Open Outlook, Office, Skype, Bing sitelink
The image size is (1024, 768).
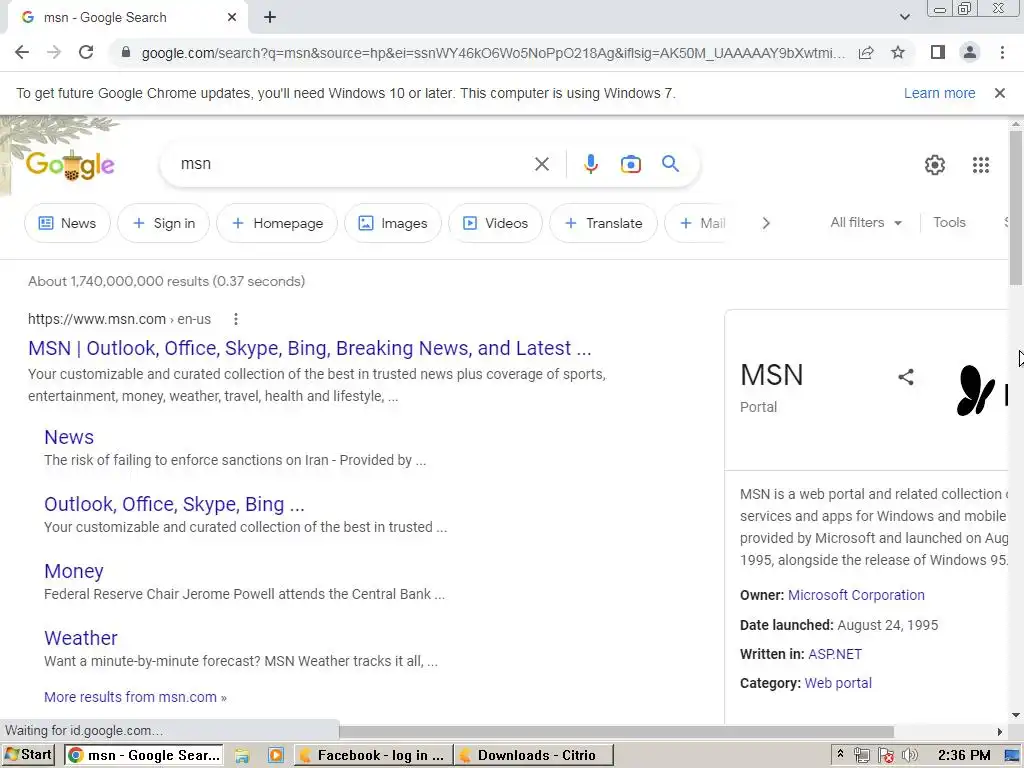174,504
